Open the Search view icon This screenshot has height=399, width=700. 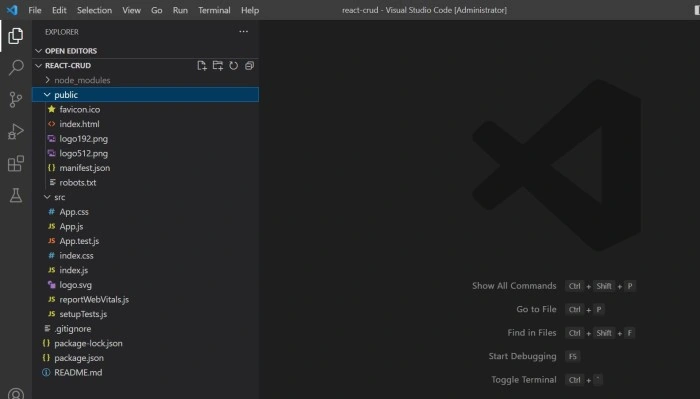tap(16, 67)
